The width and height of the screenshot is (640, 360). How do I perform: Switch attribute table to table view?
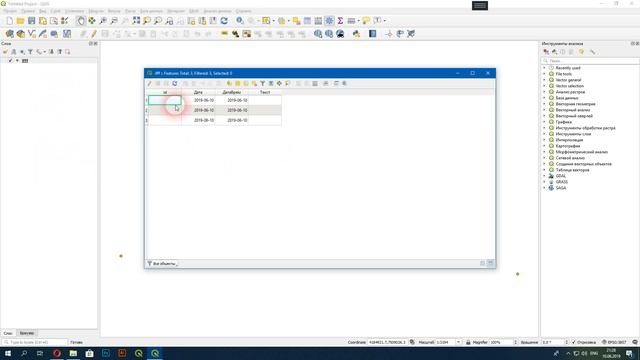click(491, 264)
